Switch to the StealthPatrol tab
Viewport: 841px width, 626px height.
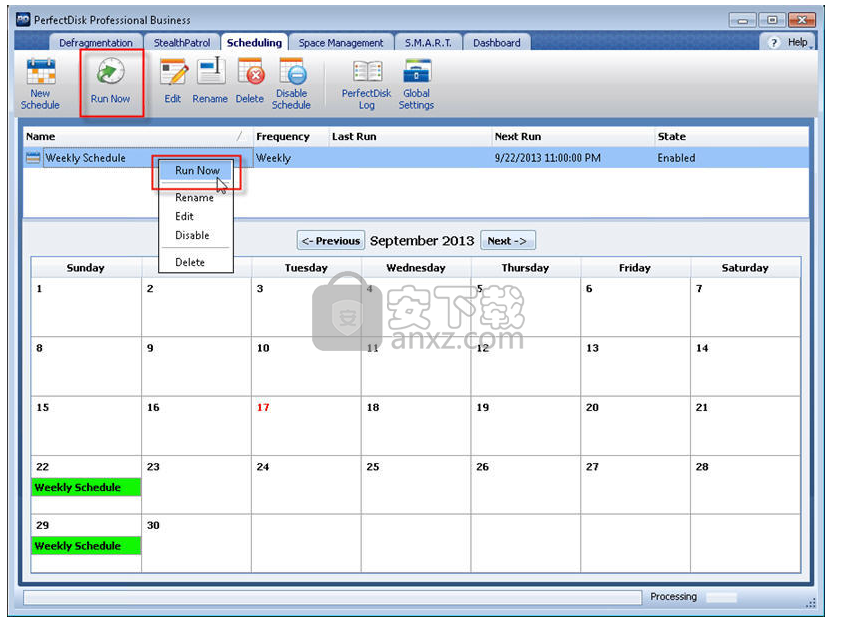(x=182, y=43)
